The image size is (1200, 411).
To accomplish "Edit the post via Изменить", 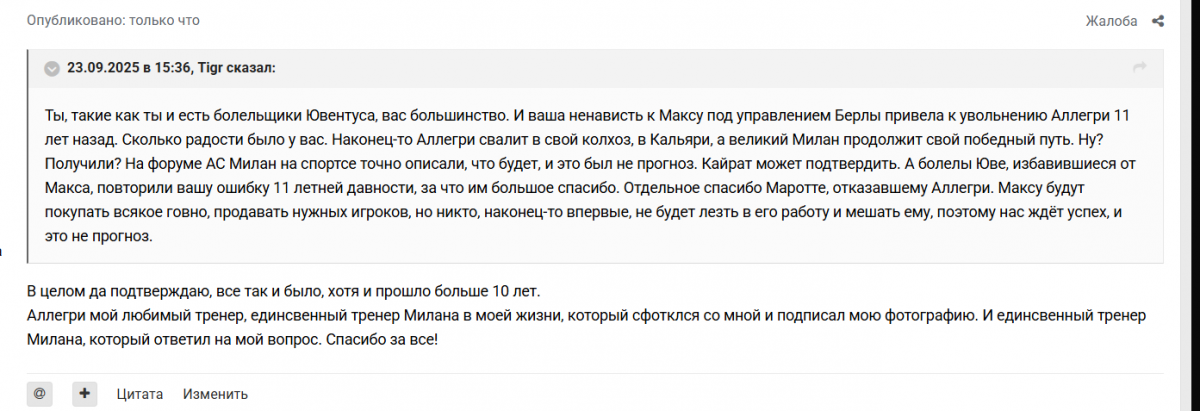I will [215, 394].
